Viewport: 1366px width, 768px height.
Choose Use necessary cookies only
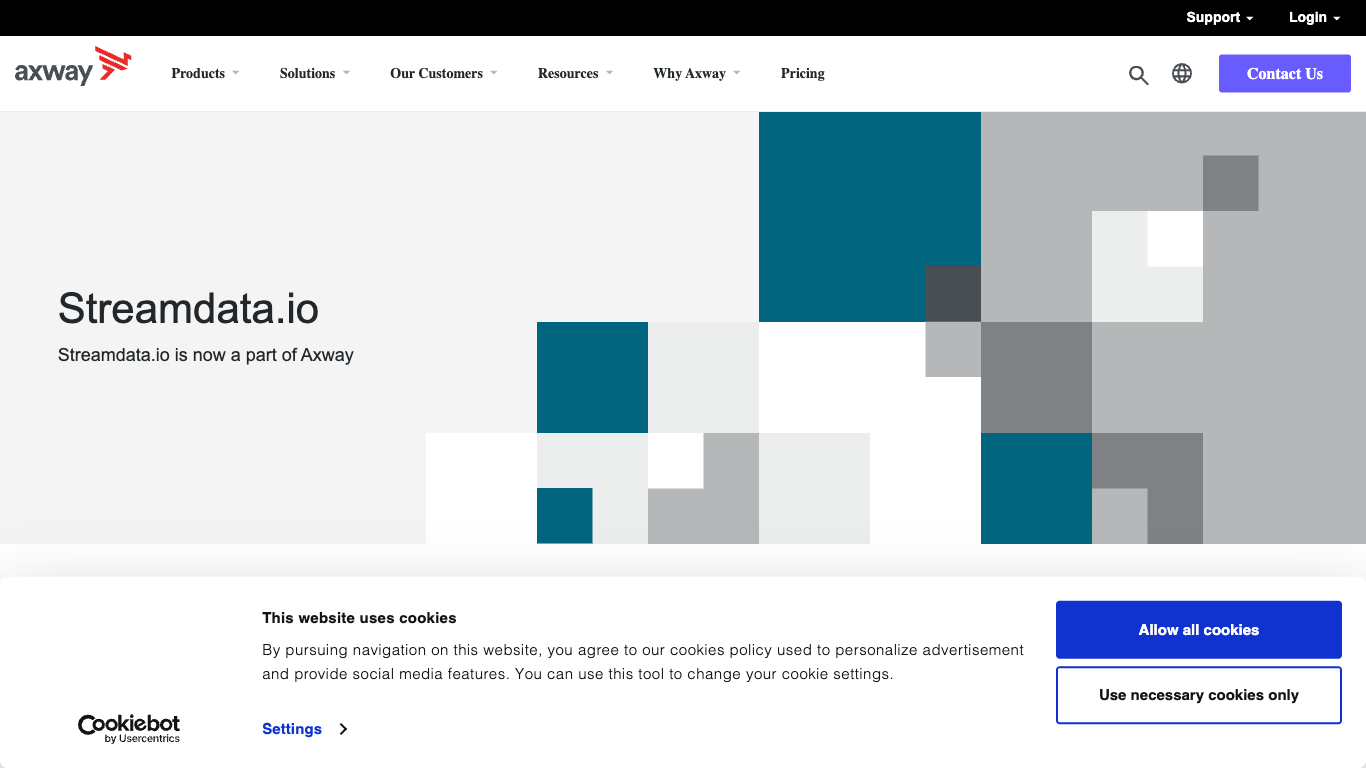(1199, 695)
